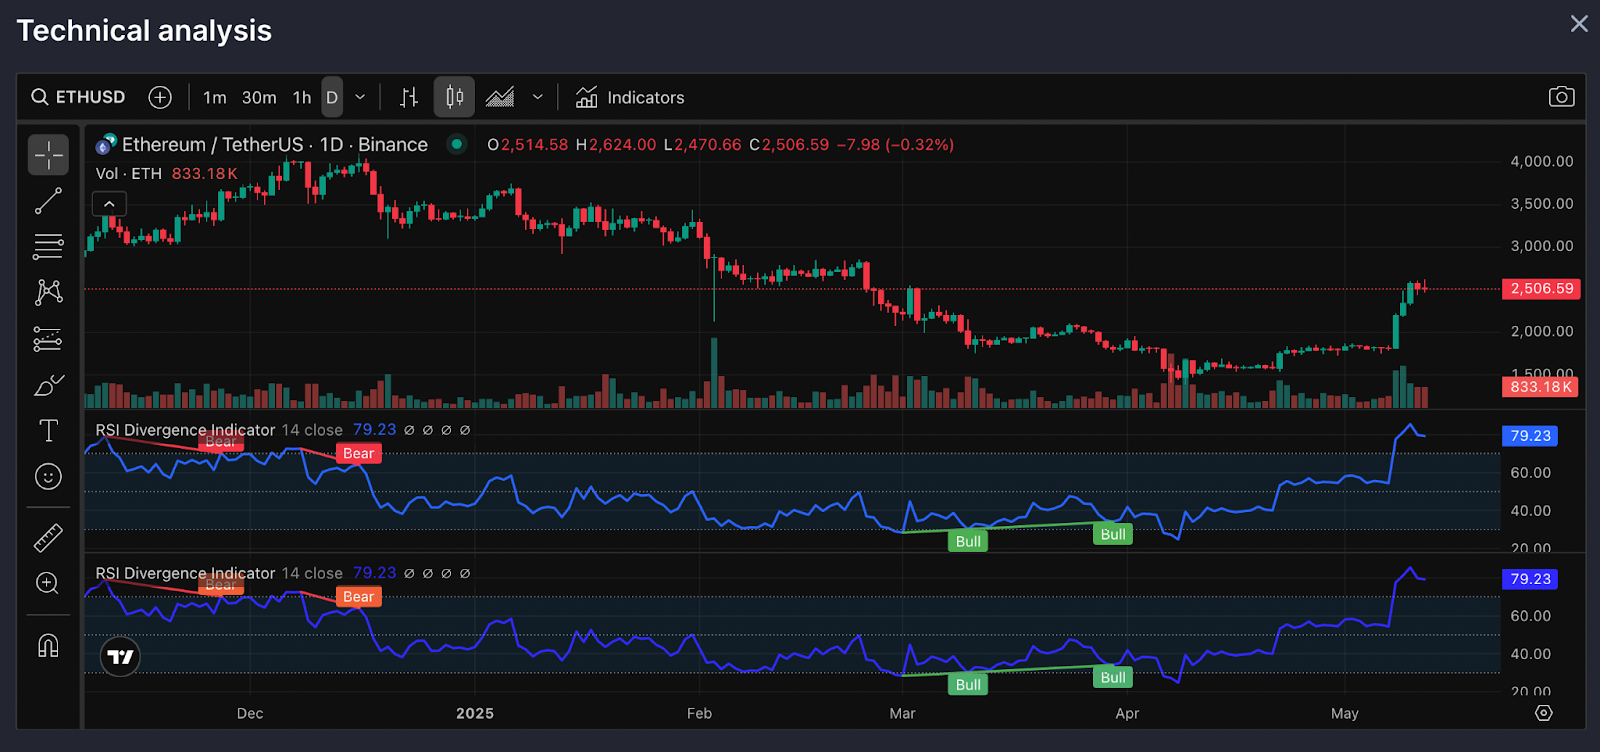Screen dimensions: 1600x752
Task: Select the ruler measure tool
Action: click(48, 538)
